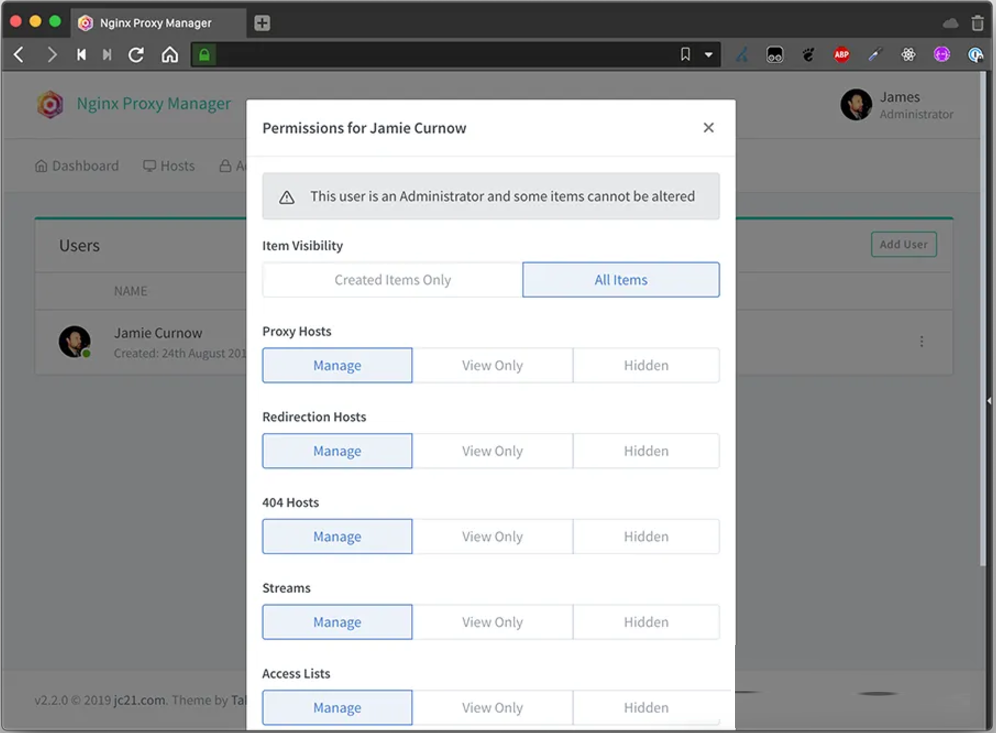Screen dimensions: 996x733
Task: Open a new browser tab with plus icon
Action: [x=262, y=23]
